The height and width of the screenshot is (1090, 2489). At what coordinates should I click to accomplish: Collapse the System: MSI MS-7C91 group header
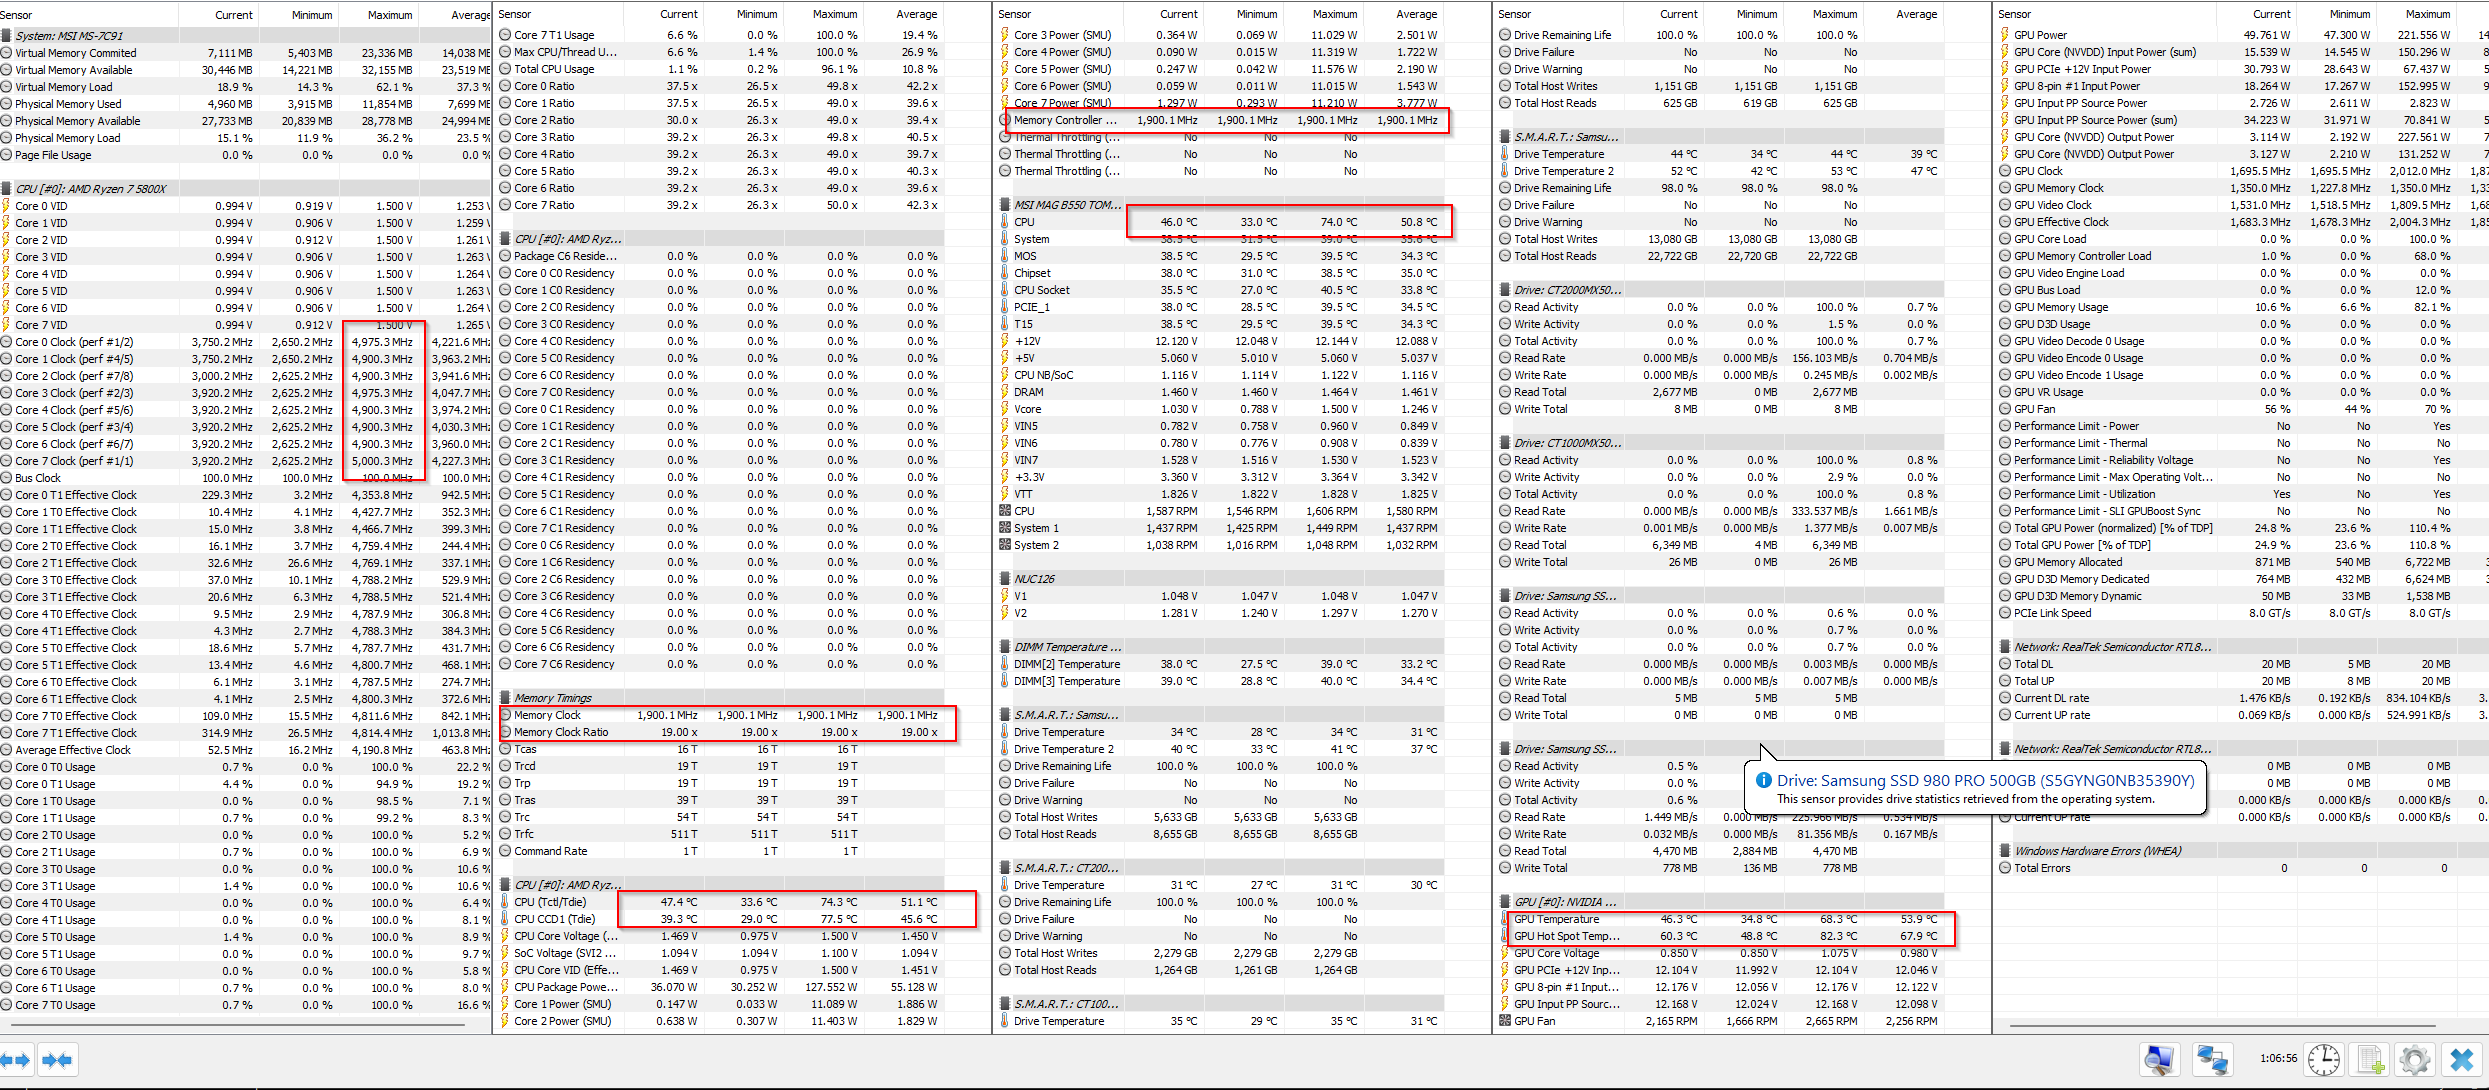[x=69, y=35]
